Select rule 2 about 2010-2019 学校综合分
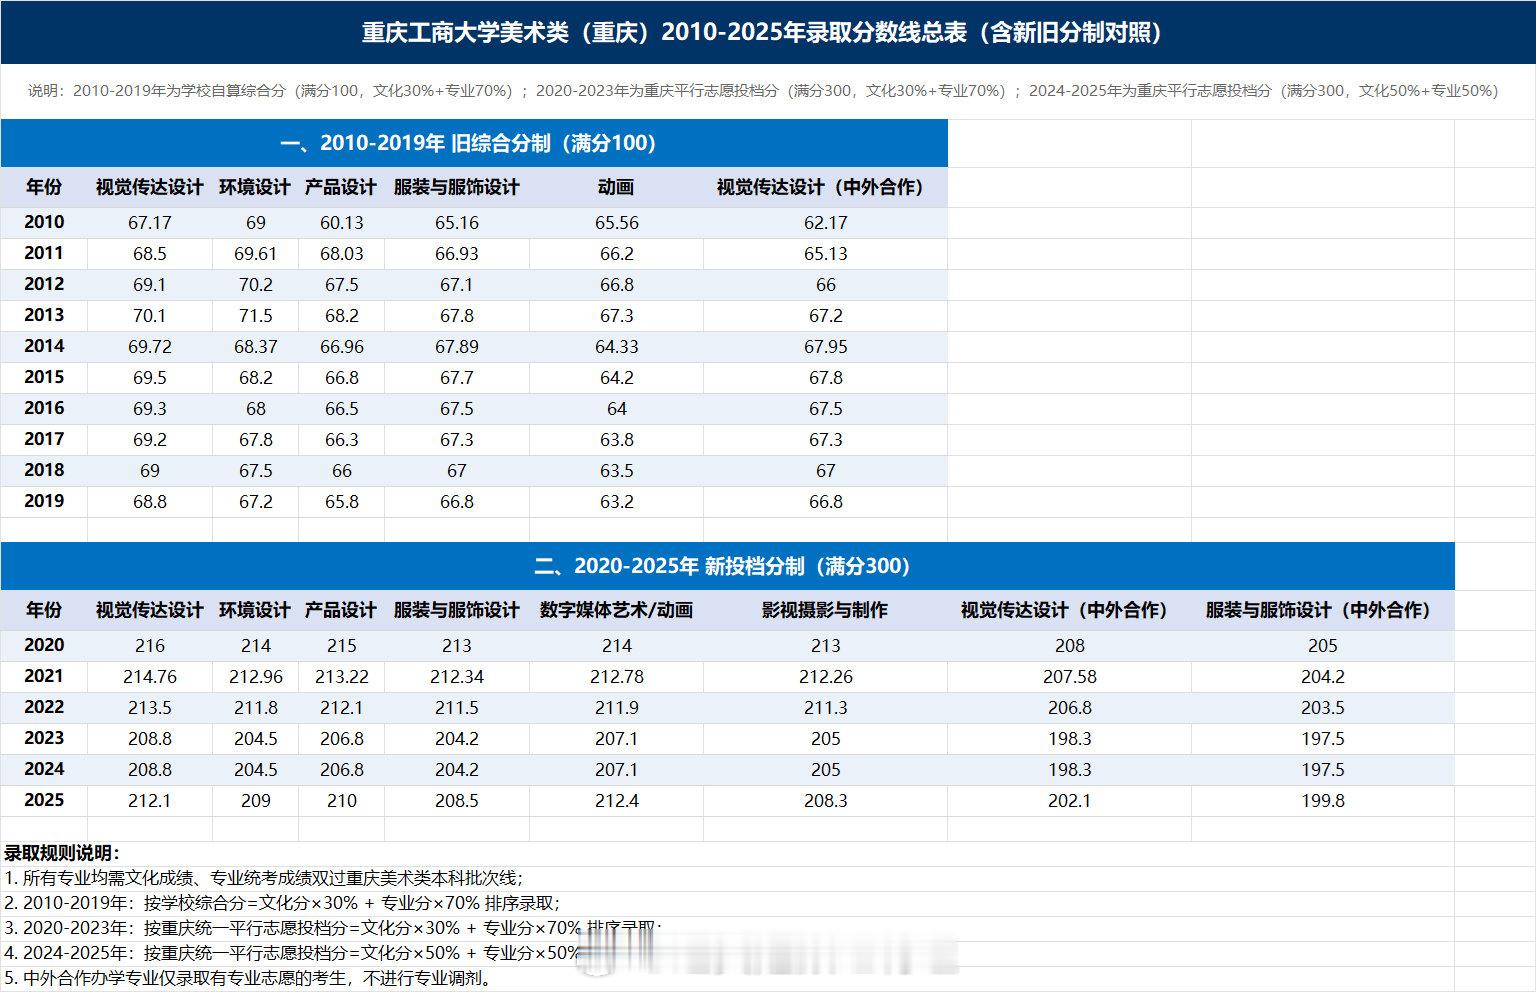This screenshot has width=1536, height=992. [282, 903]
